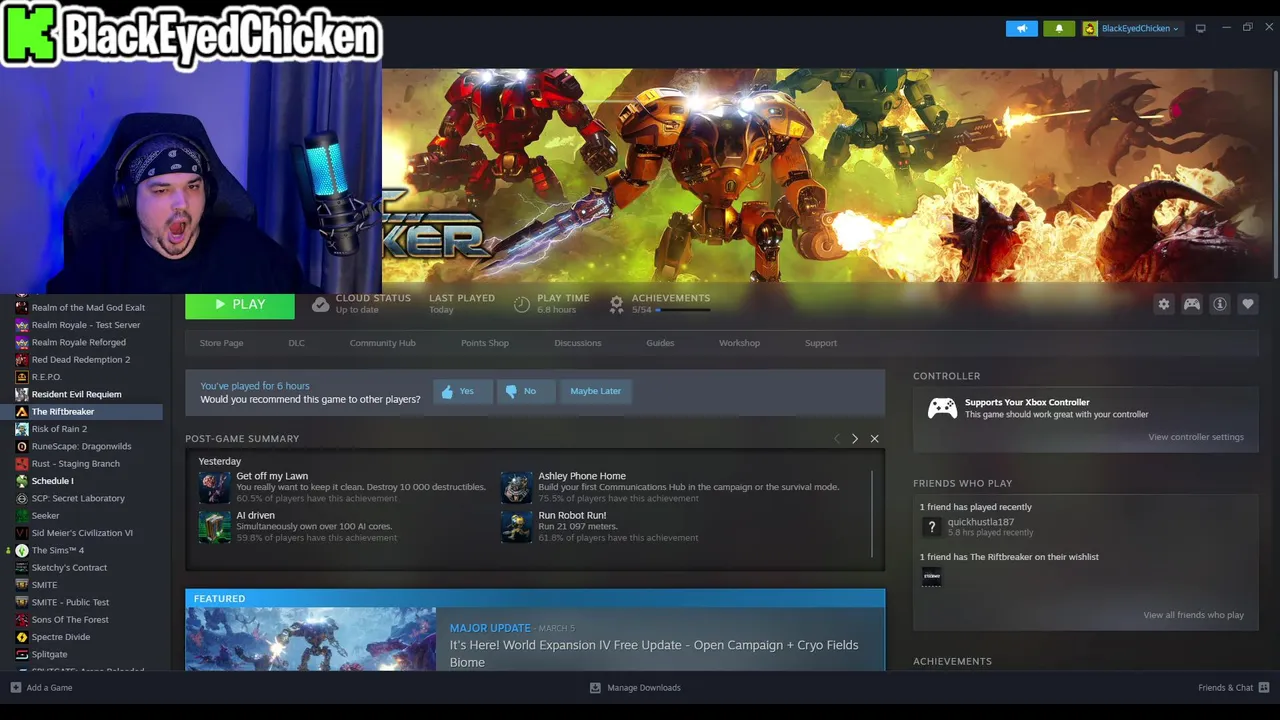1280x720 pixels.
Task: Click the Big Picture mode monitor icon
Action: [1201, 28]
